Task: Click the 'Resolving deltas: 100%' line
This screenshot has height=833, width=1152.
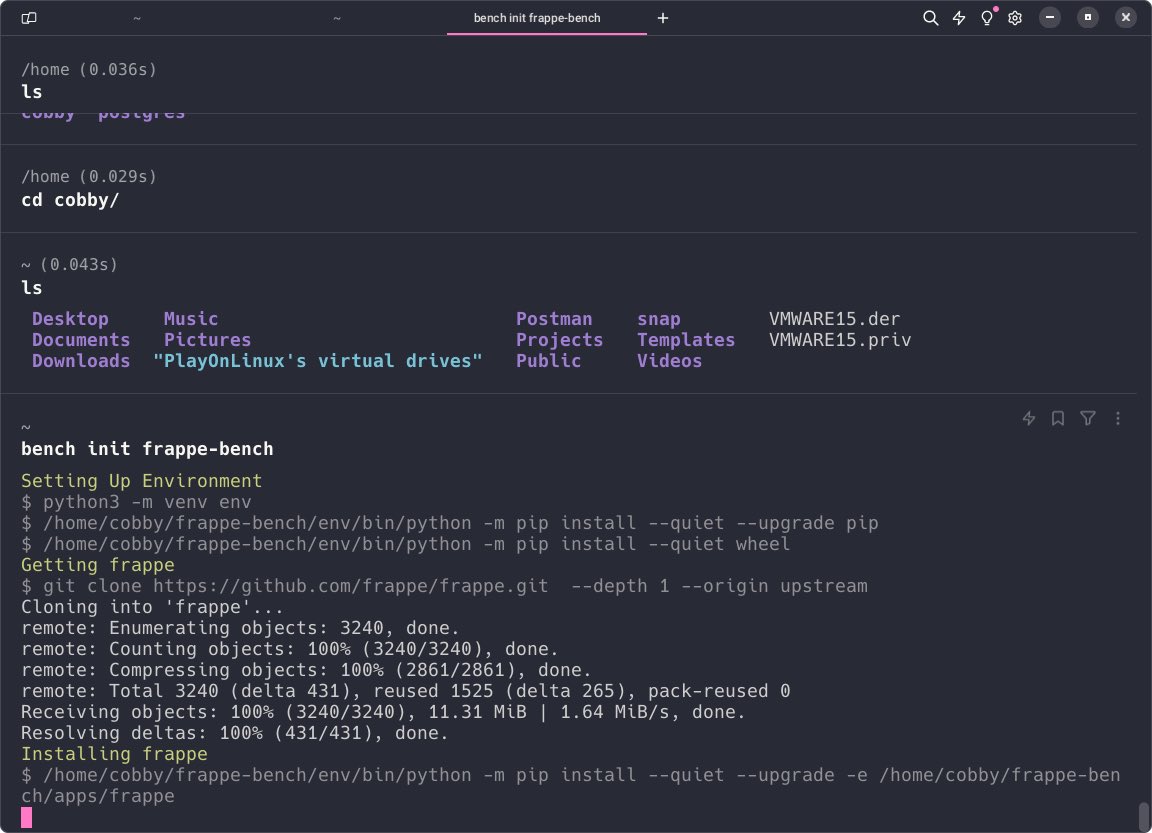Action: [234, 733]
